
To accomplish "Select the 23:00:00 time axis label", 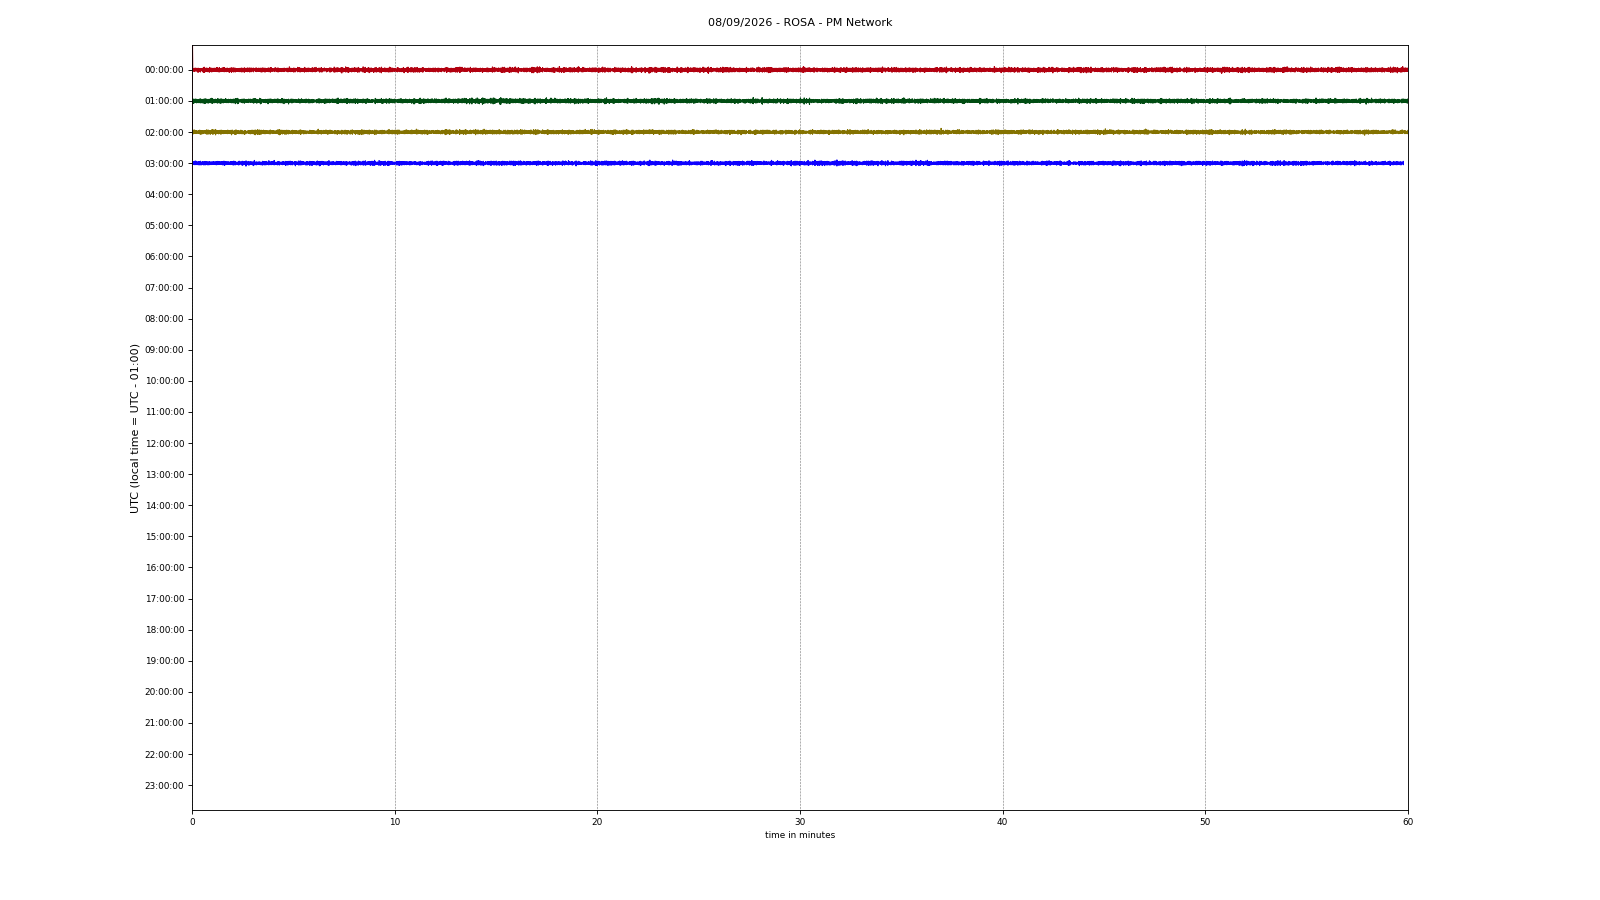I will (x=164, y=786).
